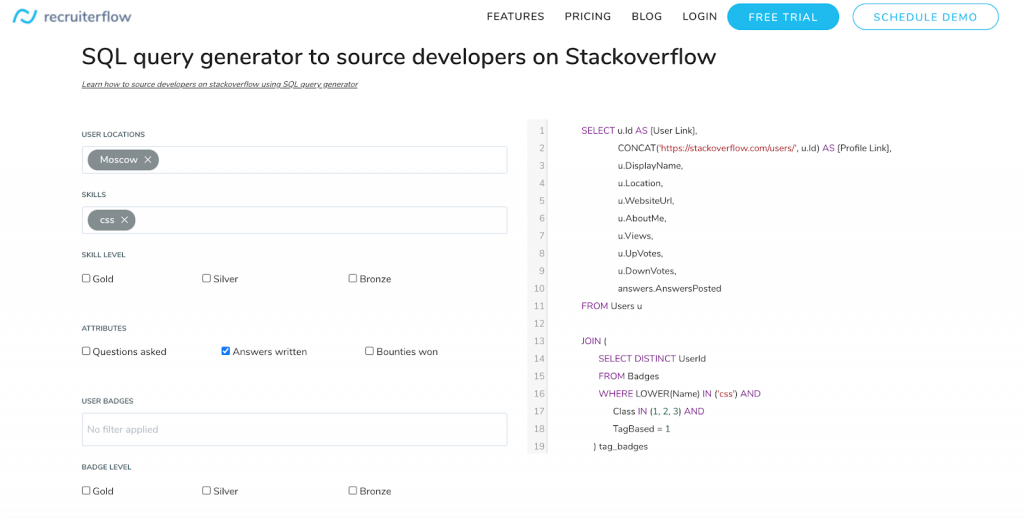Tick the Bronze skill level checkbox

click(353, 279)
